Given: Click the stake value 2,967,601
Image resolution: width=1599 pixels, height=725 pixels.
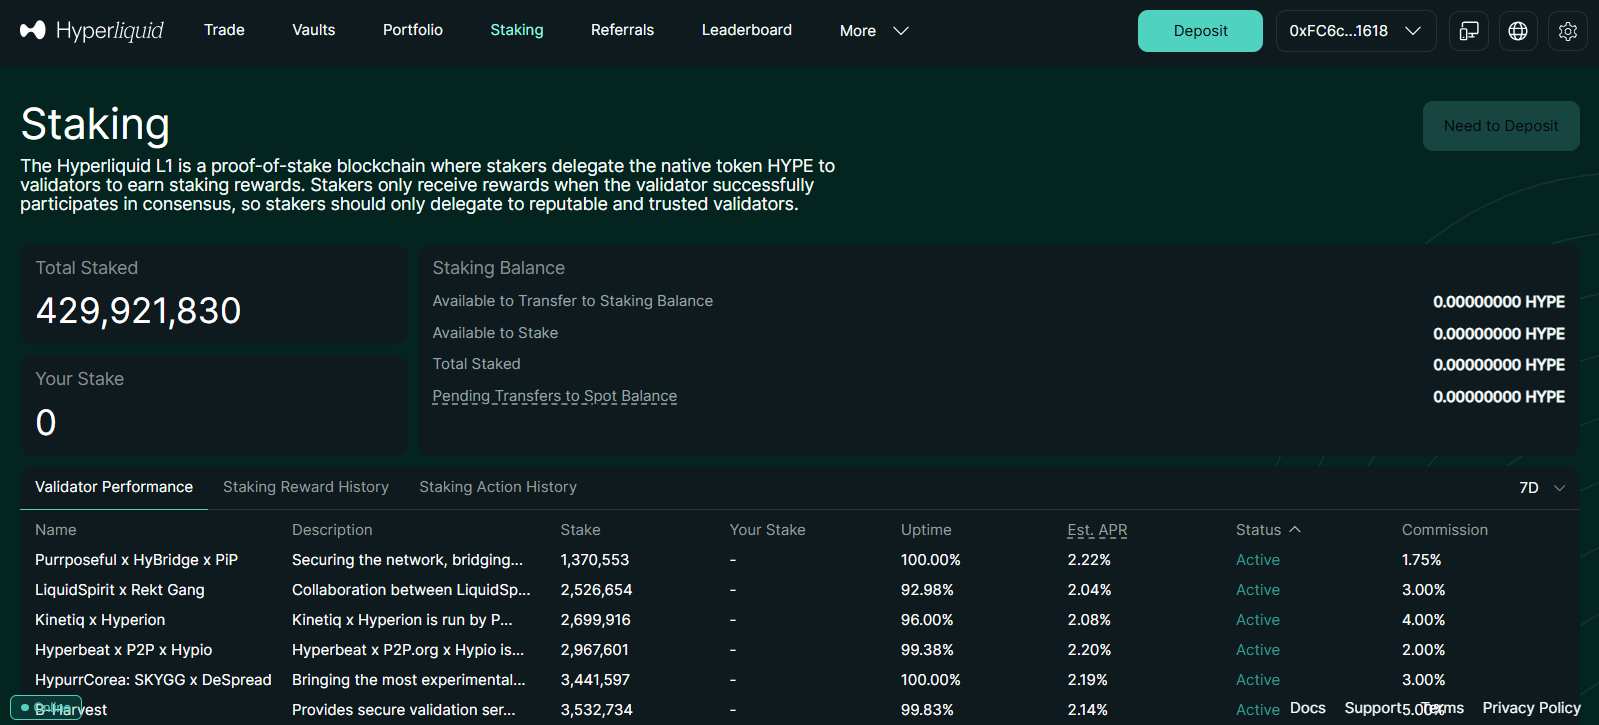Looking at the screenshot, I should (595, 650).
